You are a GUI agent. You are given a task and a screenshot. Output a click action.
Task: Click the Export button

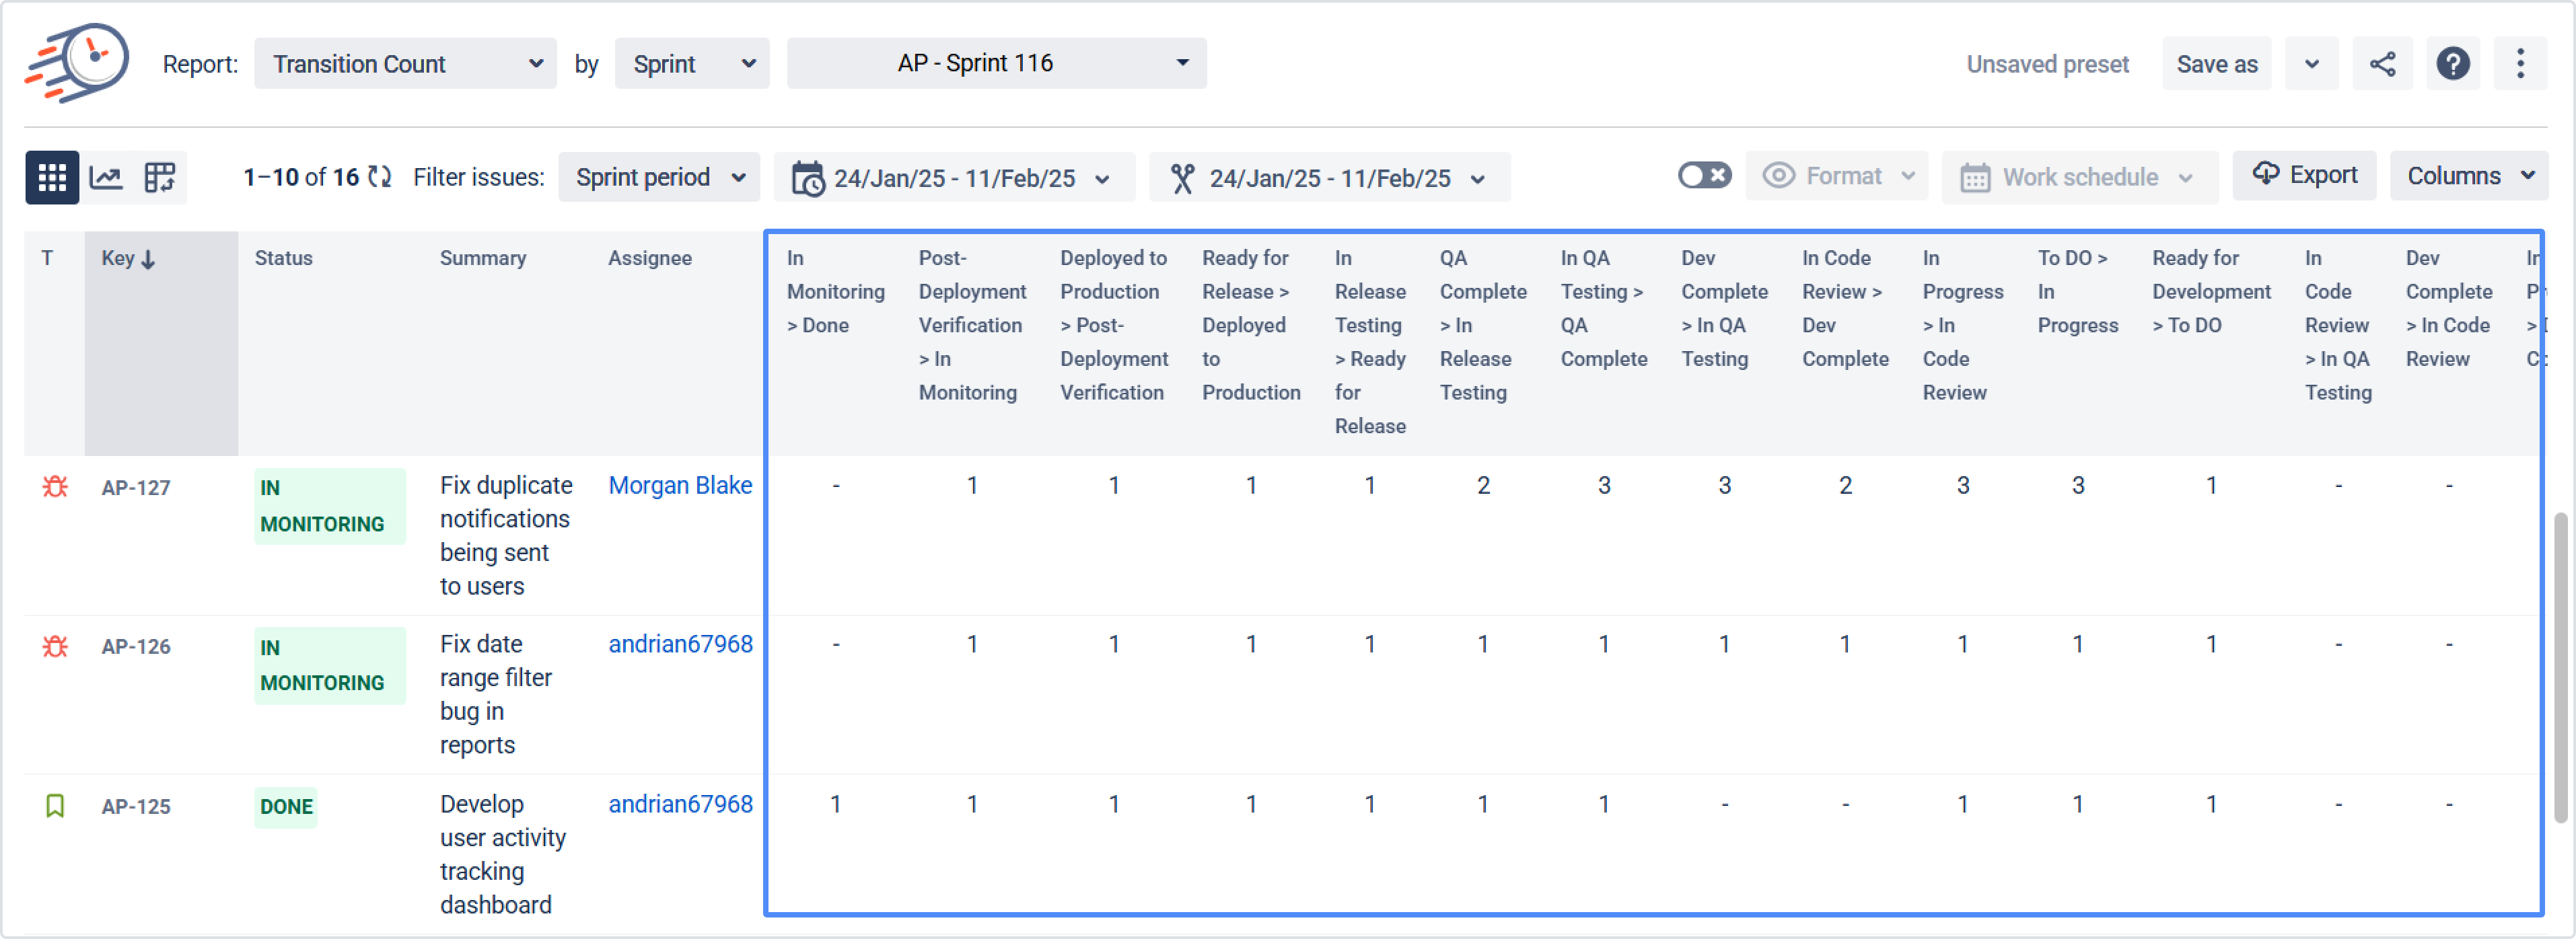[x=2304, y=175]
